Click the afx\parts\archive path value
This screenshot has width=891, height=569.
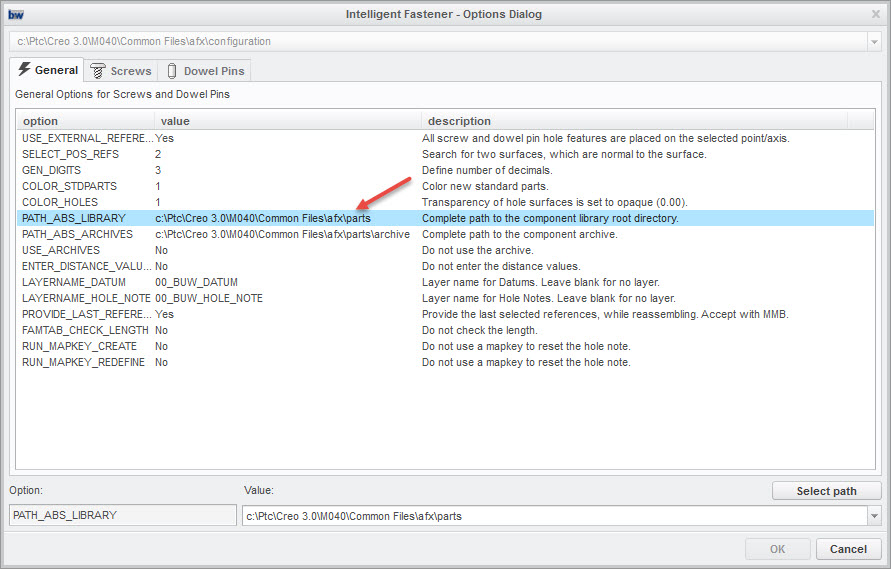282,234
